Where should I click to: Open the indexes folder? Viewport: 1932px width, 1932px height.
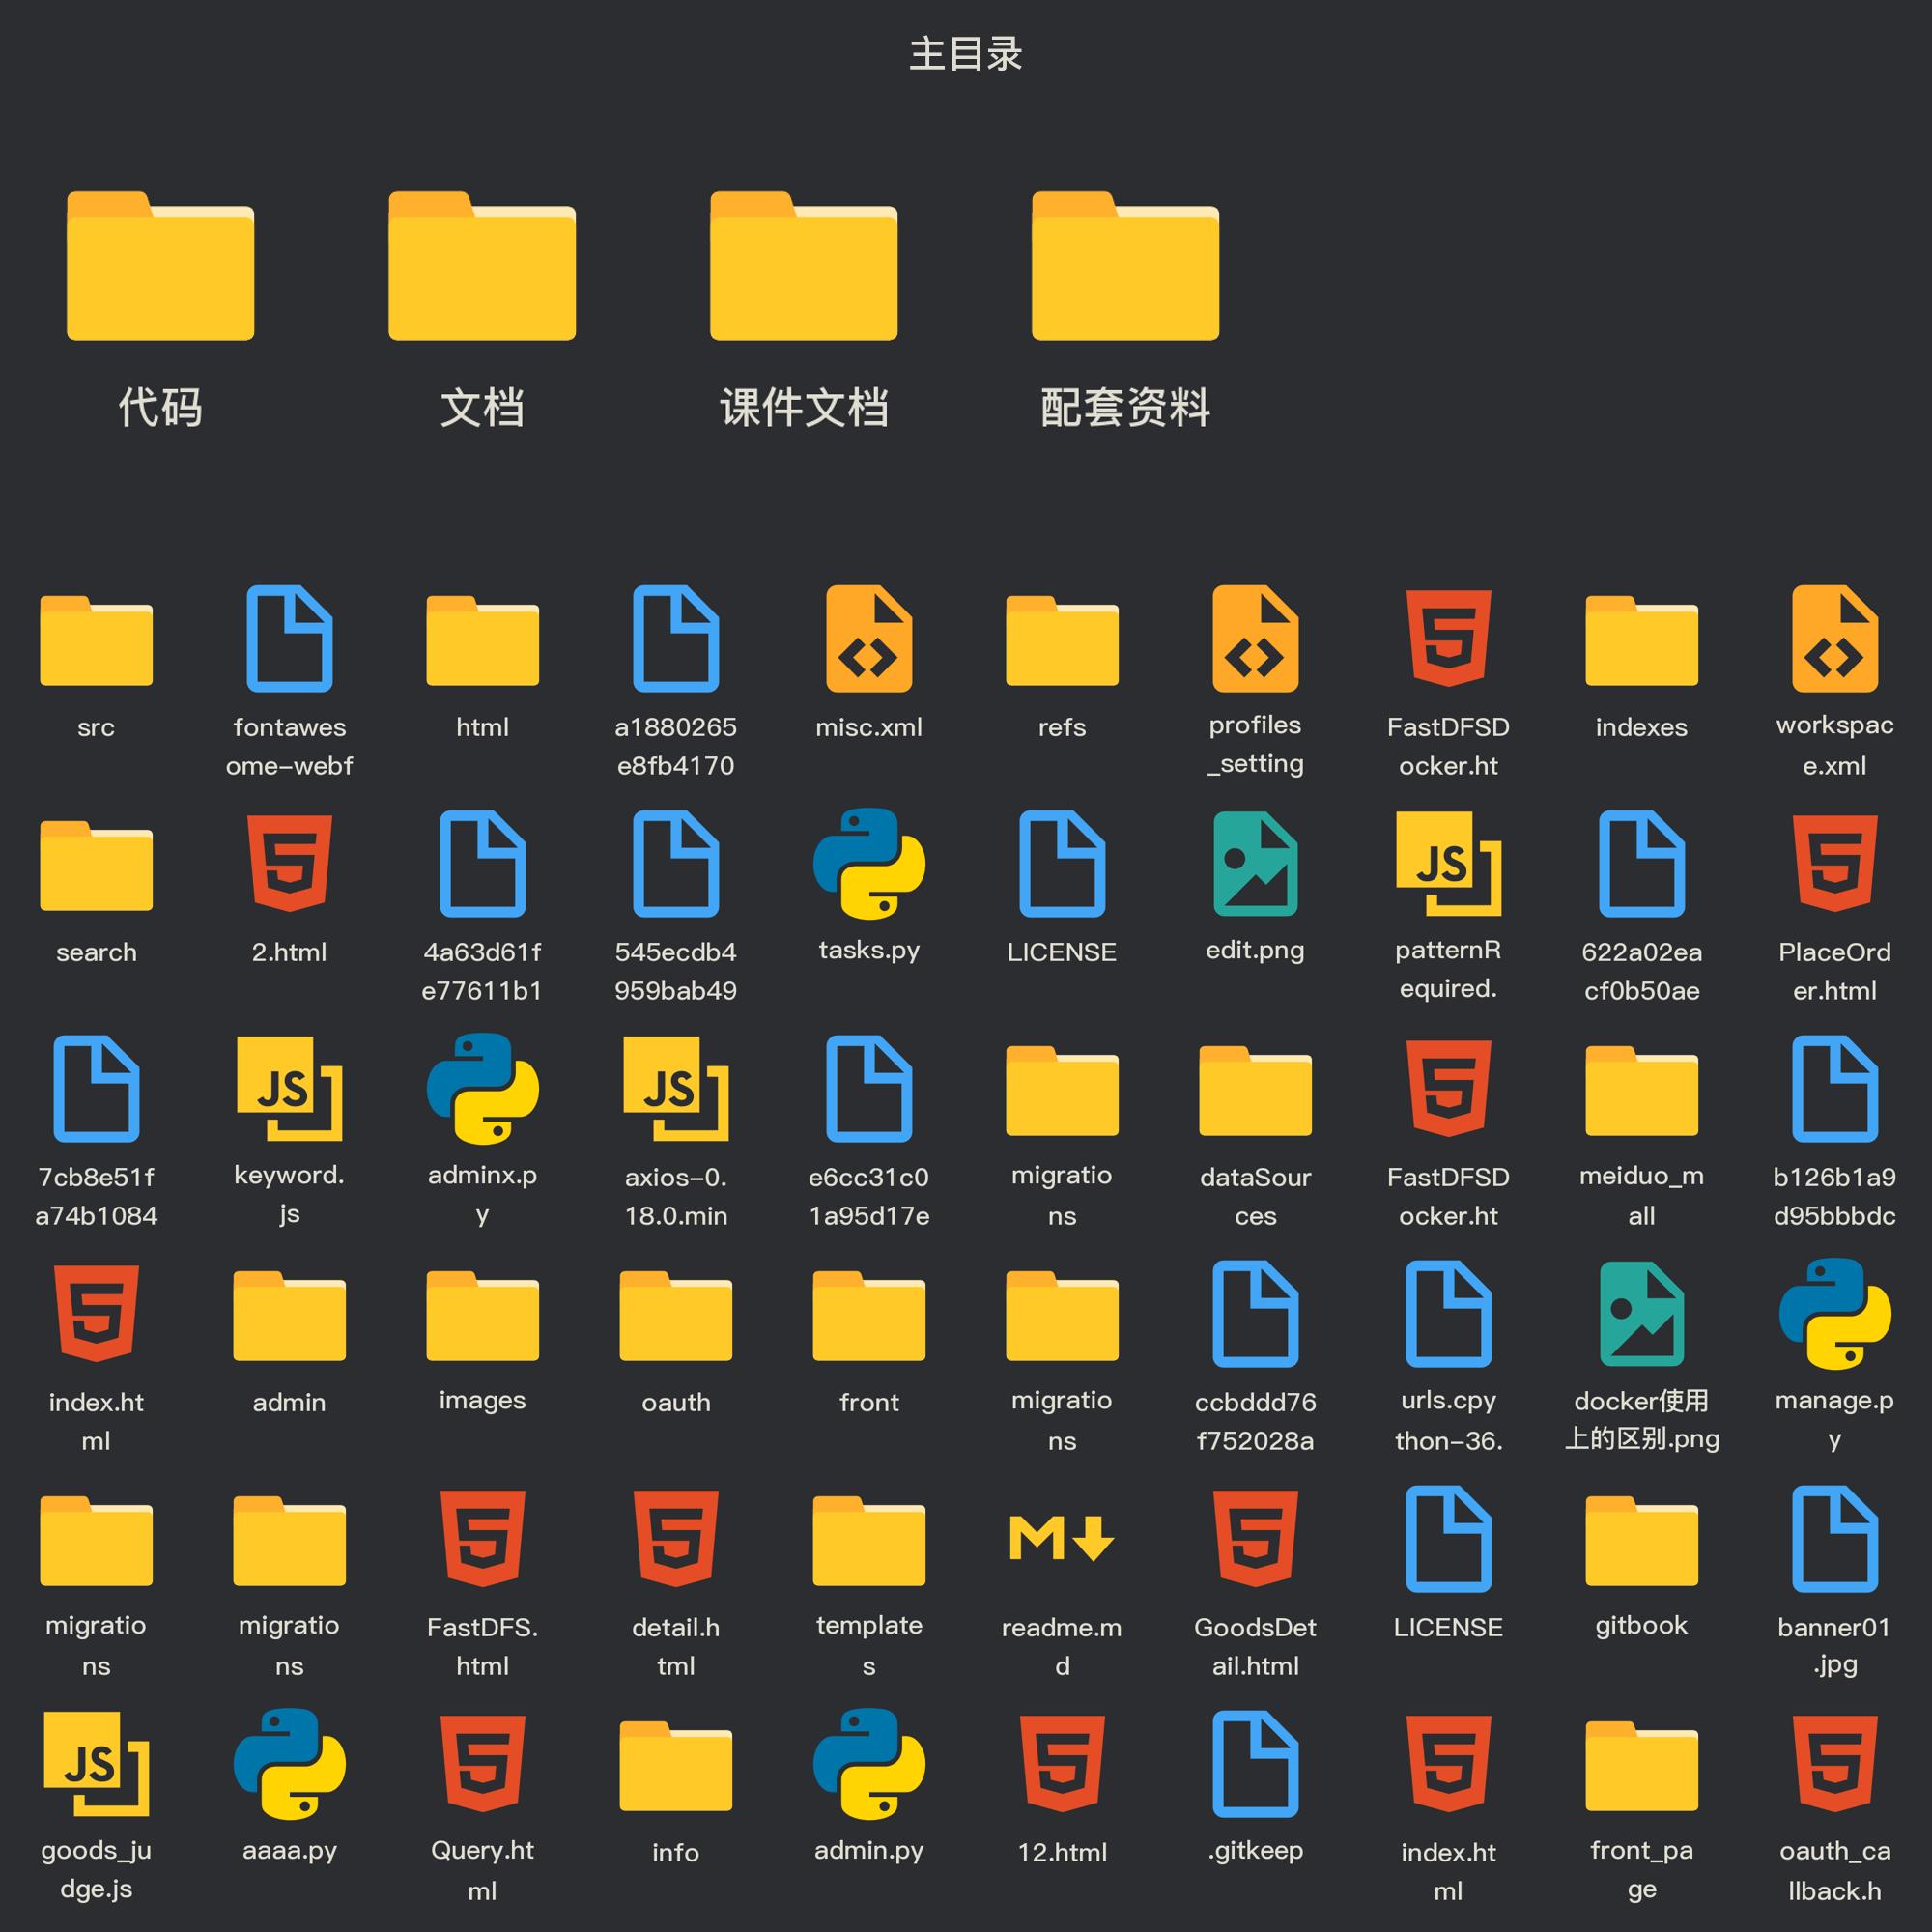1642,640
